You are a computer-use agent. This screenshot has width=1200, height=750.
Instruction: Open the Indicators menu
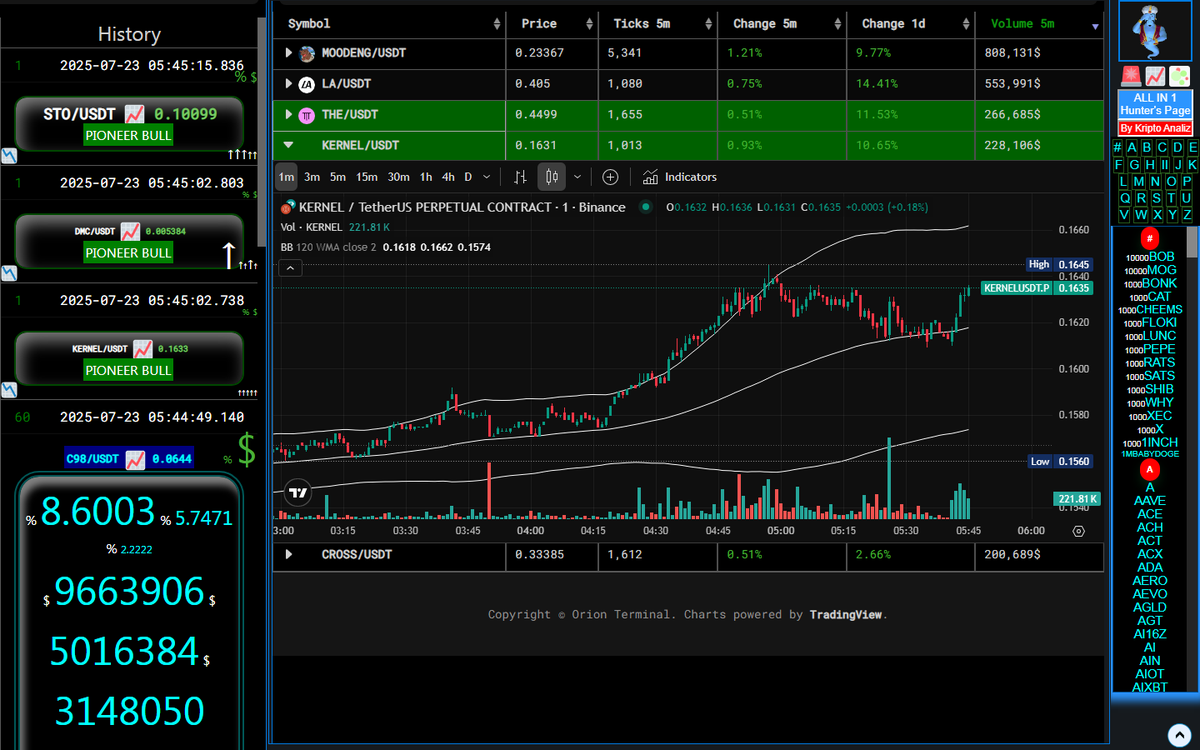[680, 177]
